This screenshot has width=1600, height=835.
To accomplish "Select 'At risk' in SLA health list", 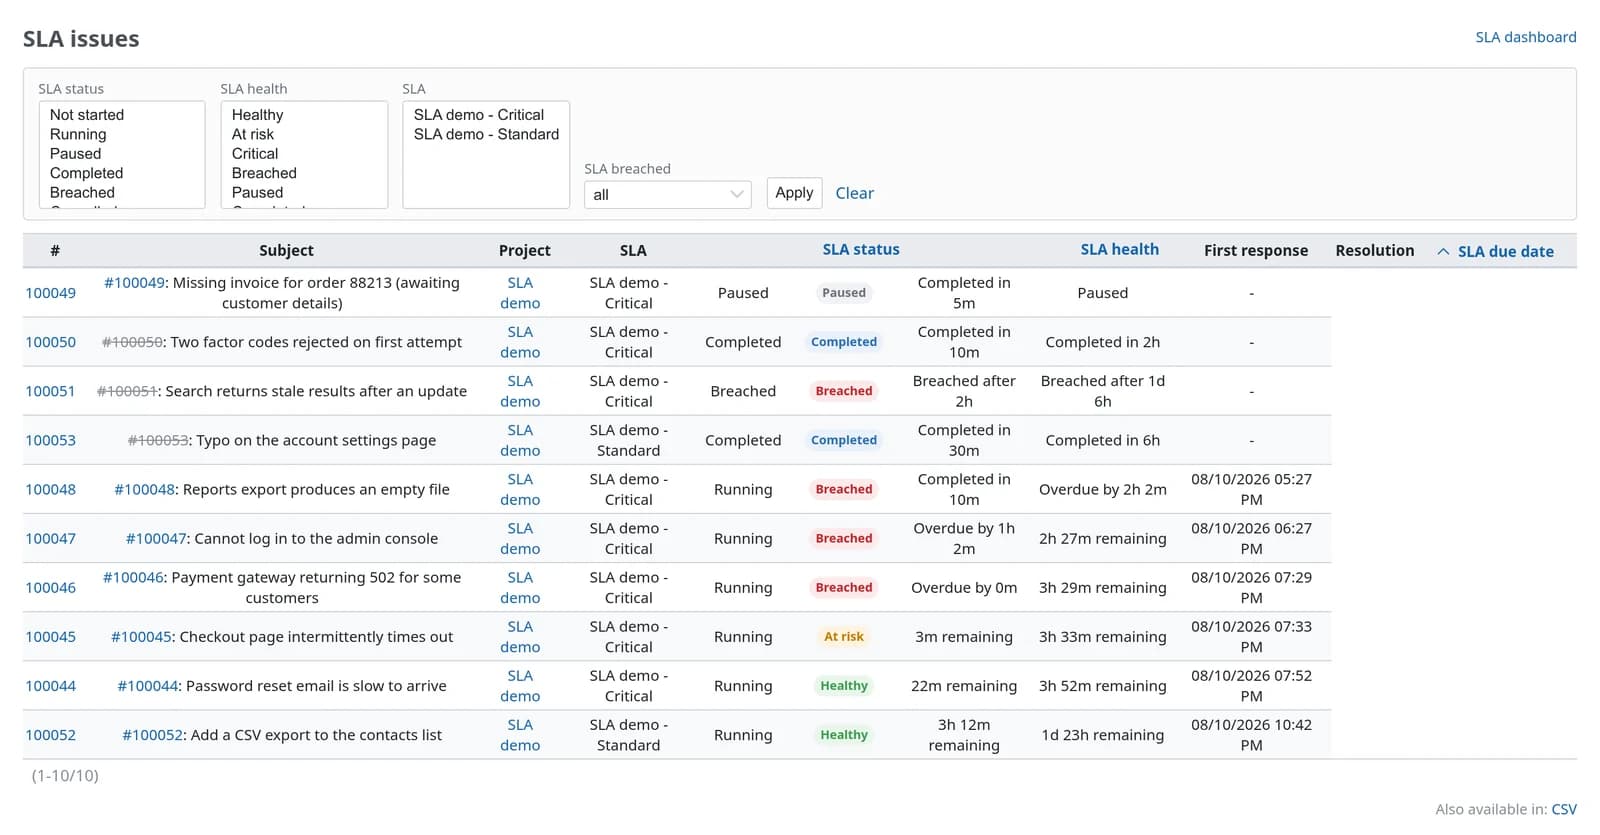I will point(253,134).
